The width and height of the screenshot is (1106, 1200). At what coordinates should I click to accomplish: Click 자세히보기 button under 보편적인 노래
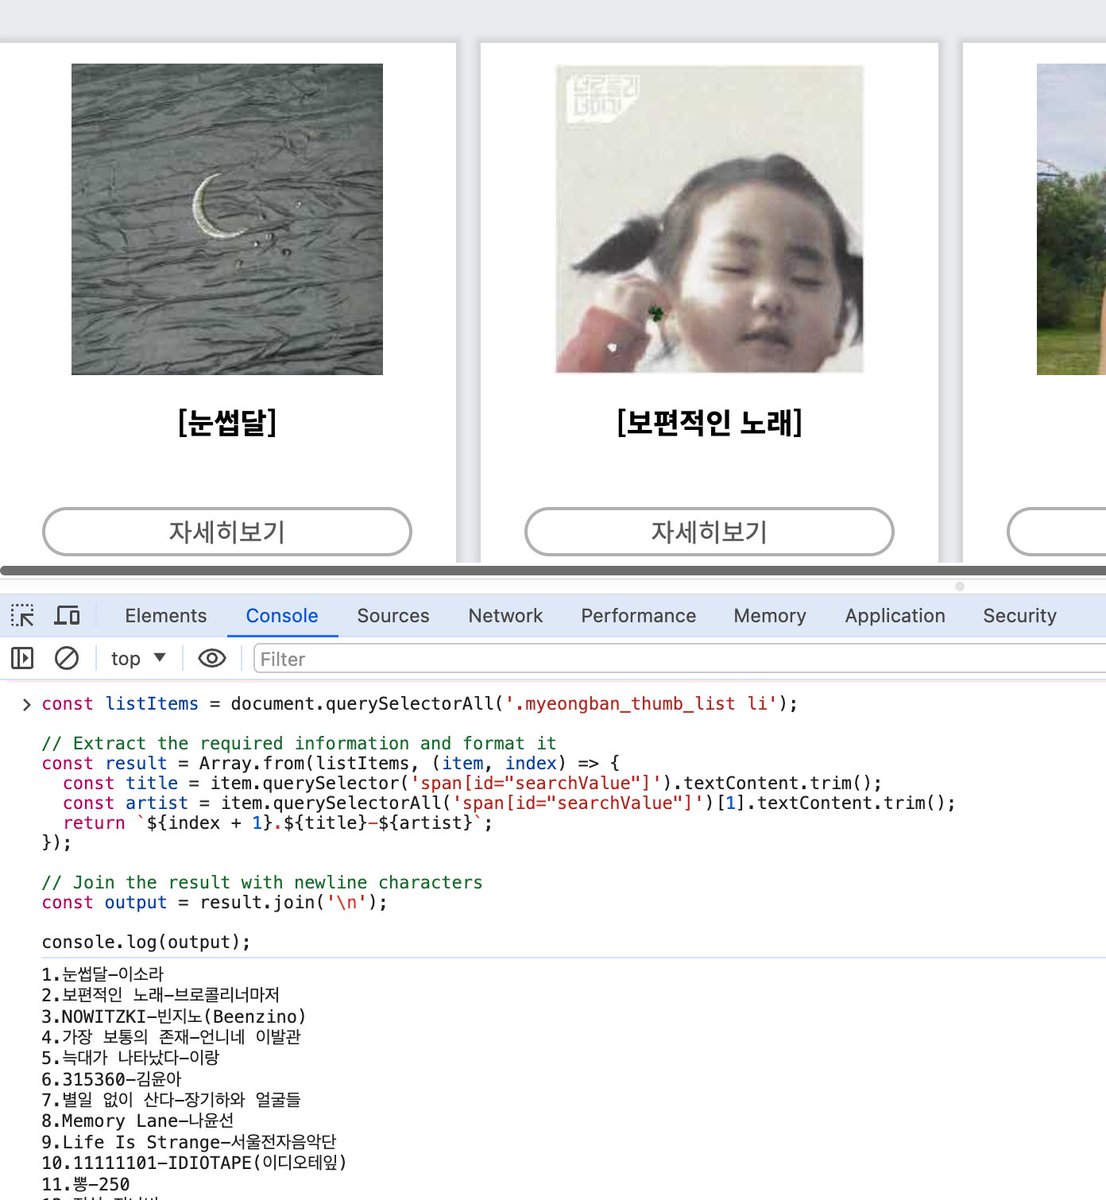coord(709,532)
